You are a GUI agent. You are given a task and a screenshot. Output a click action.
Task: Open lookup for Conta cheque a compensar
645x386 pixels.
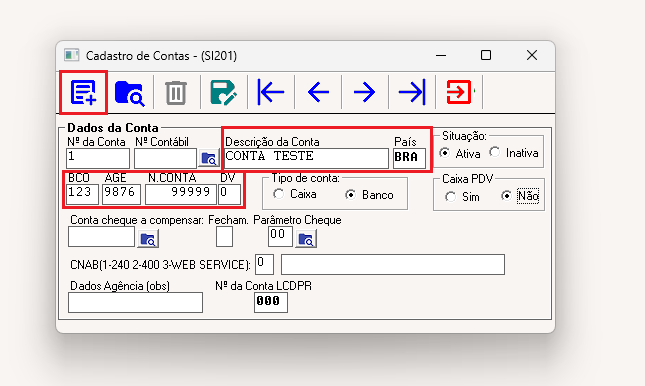click(148, 239)
